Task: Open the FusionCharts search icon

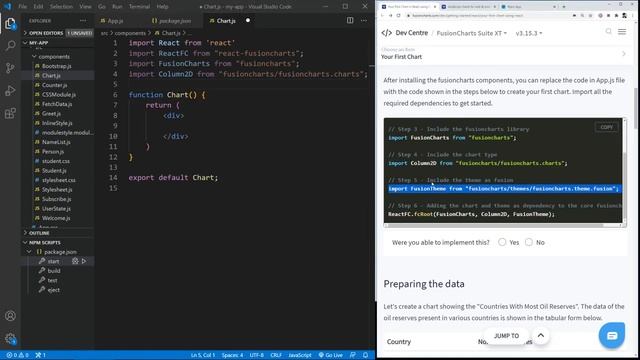Action: [x=608, y=31]
